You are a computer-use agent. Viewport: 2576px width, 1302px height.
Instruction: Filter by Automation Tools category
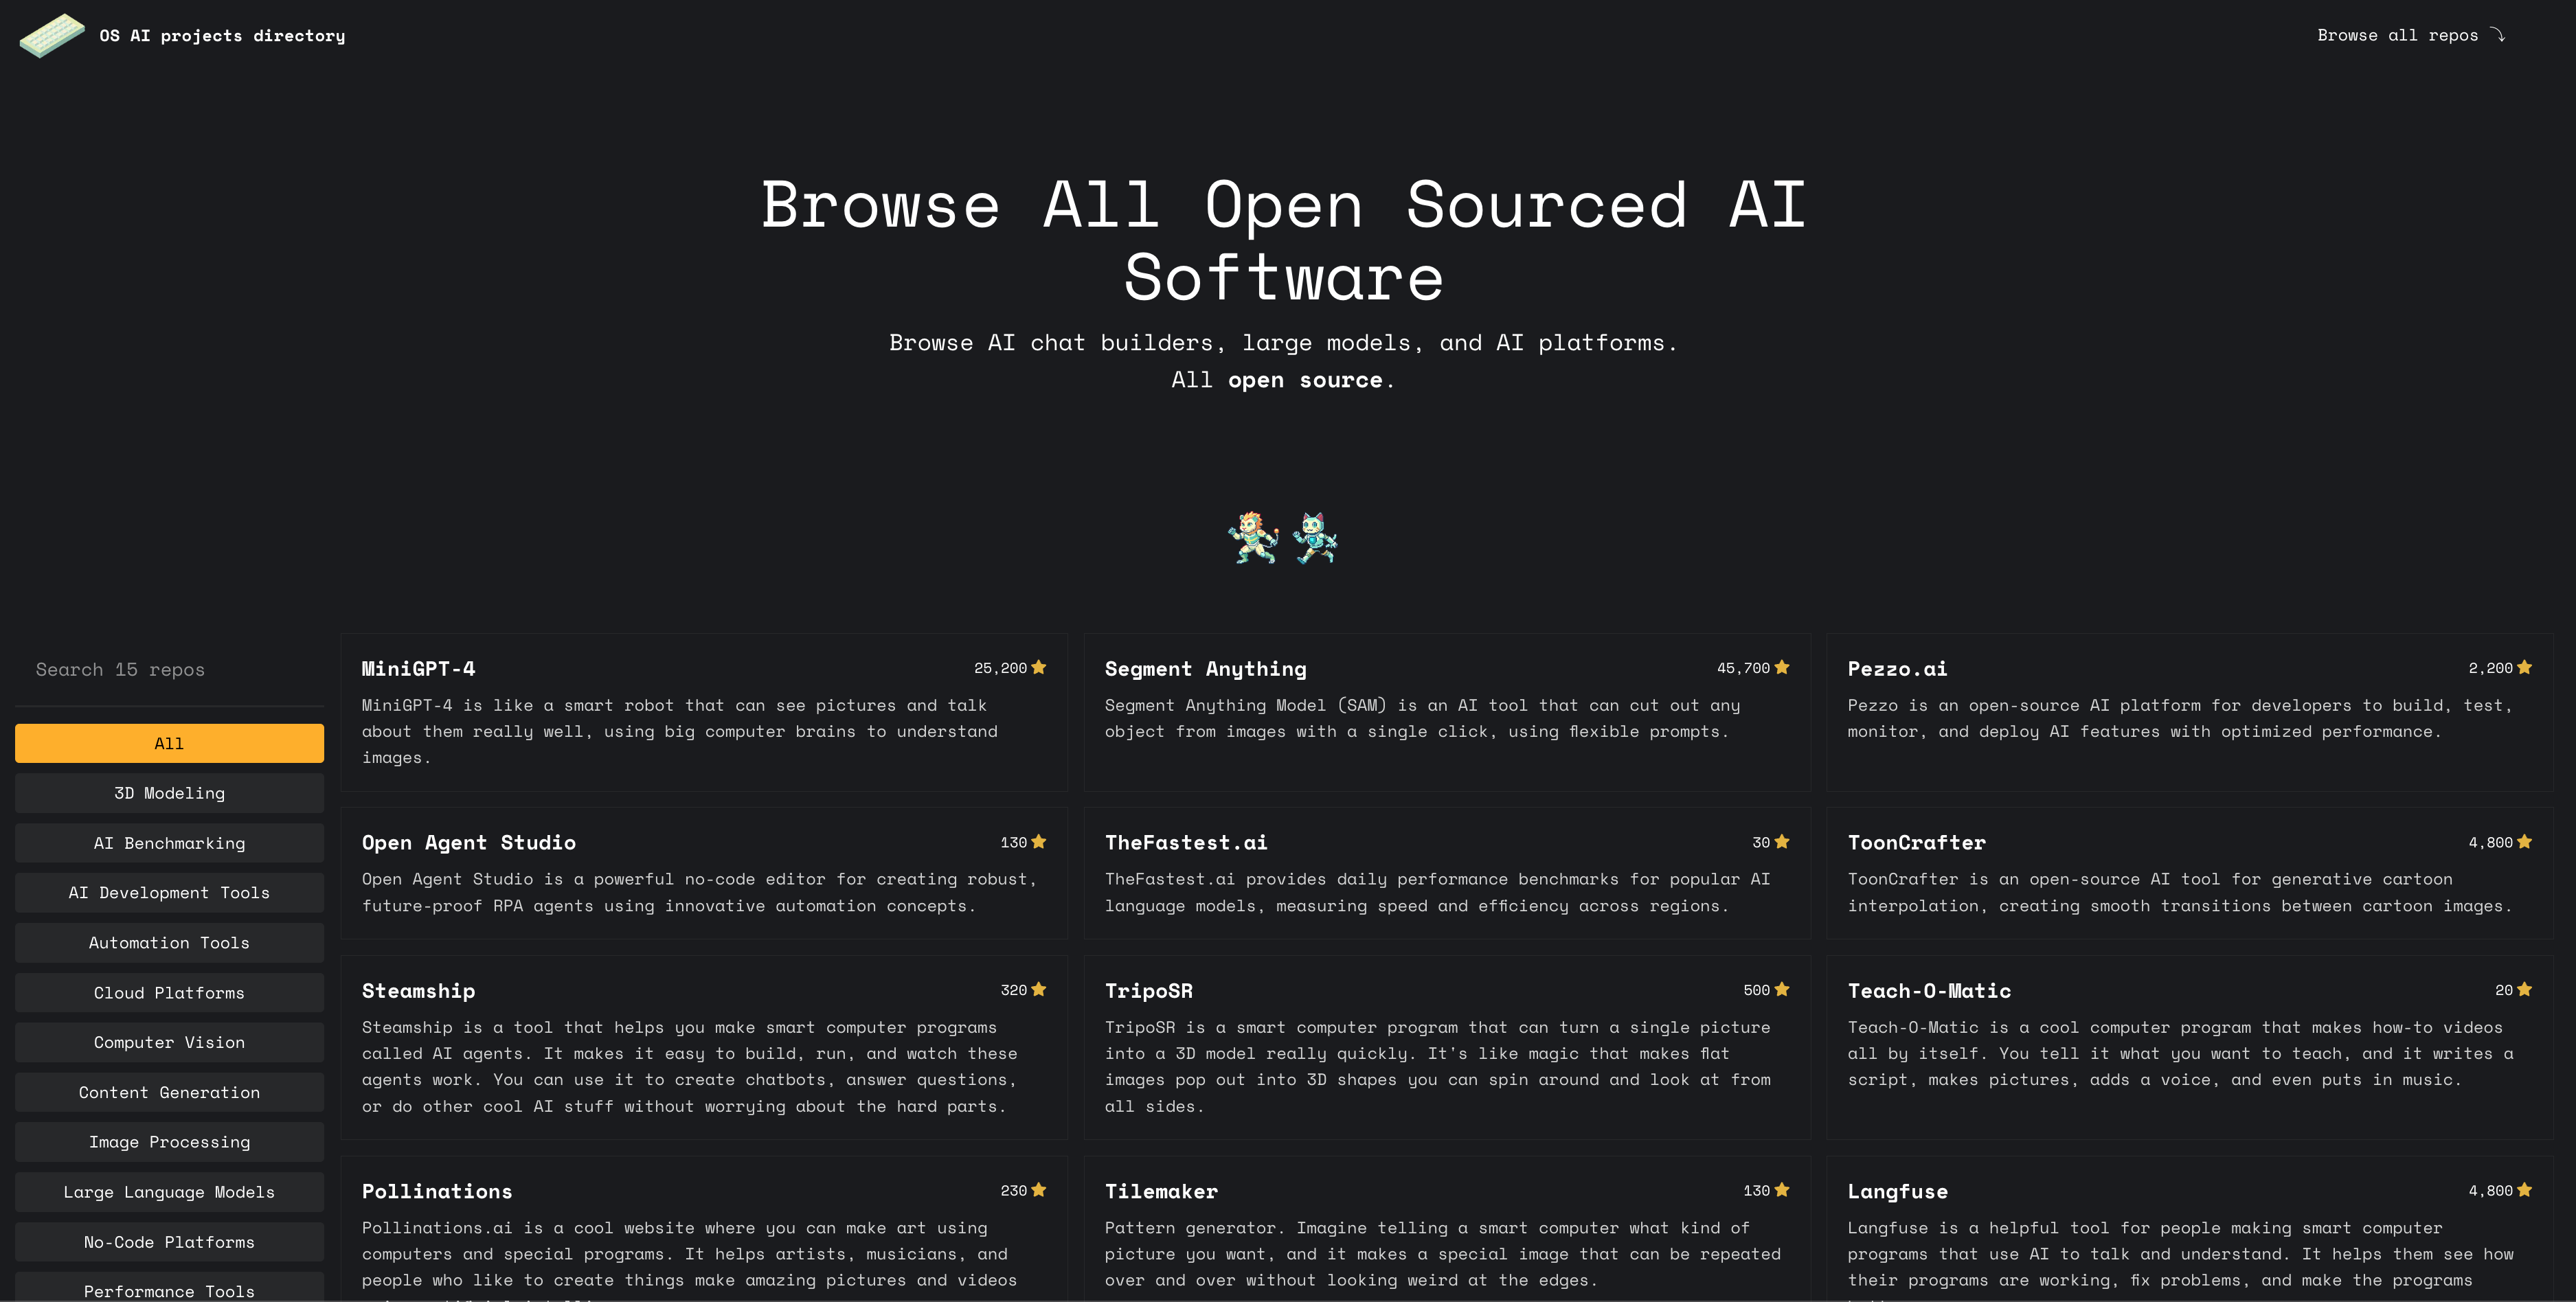click(169, 943)
